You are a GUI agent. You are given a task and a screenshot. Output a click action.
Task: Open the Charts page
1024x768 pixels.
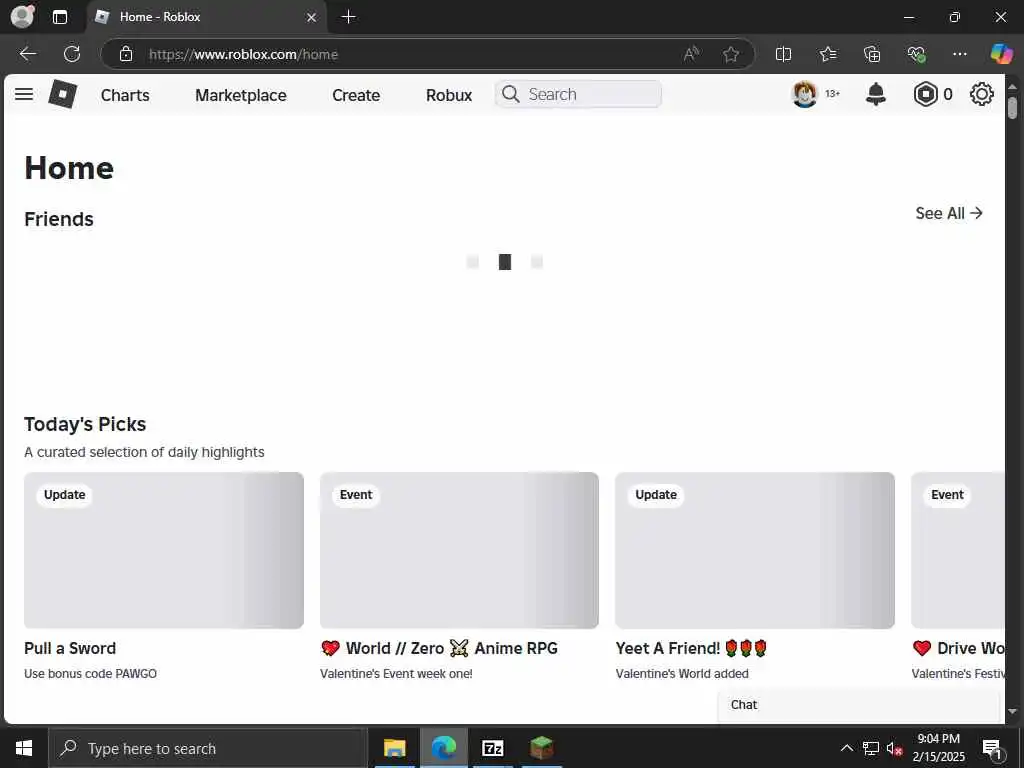pyautogui.click(x=125, y=95)
